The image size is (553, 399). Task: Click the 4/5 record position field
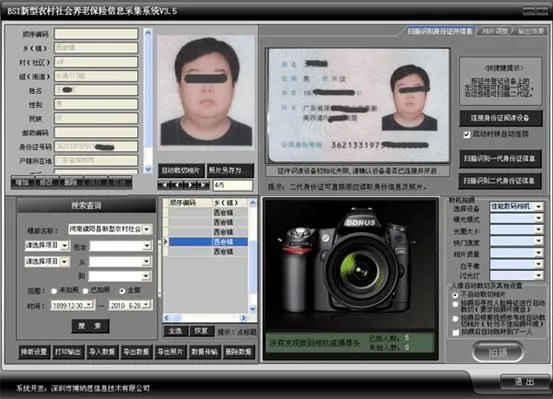tap(233, 185)
